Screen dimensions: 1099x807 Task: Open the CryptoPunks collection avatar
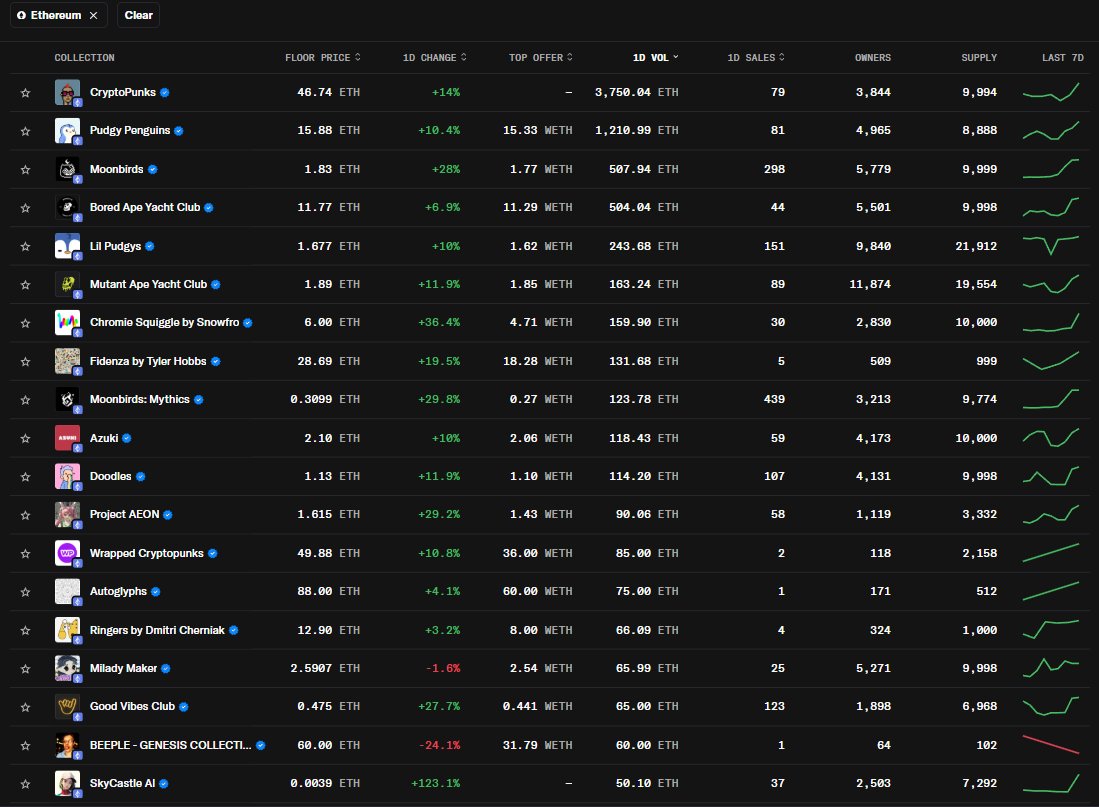(67, 93)
